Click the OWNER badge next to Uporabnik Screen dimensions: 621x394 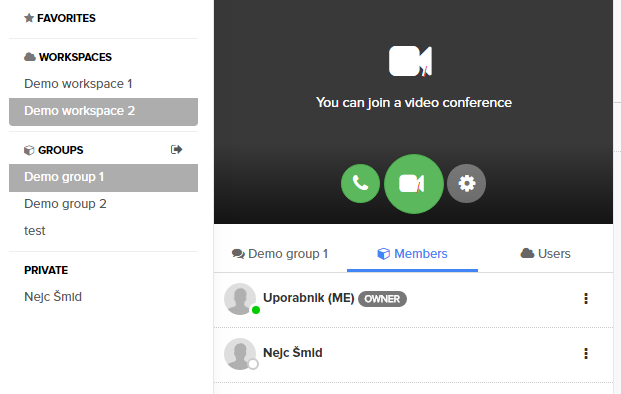pos(382,299)
